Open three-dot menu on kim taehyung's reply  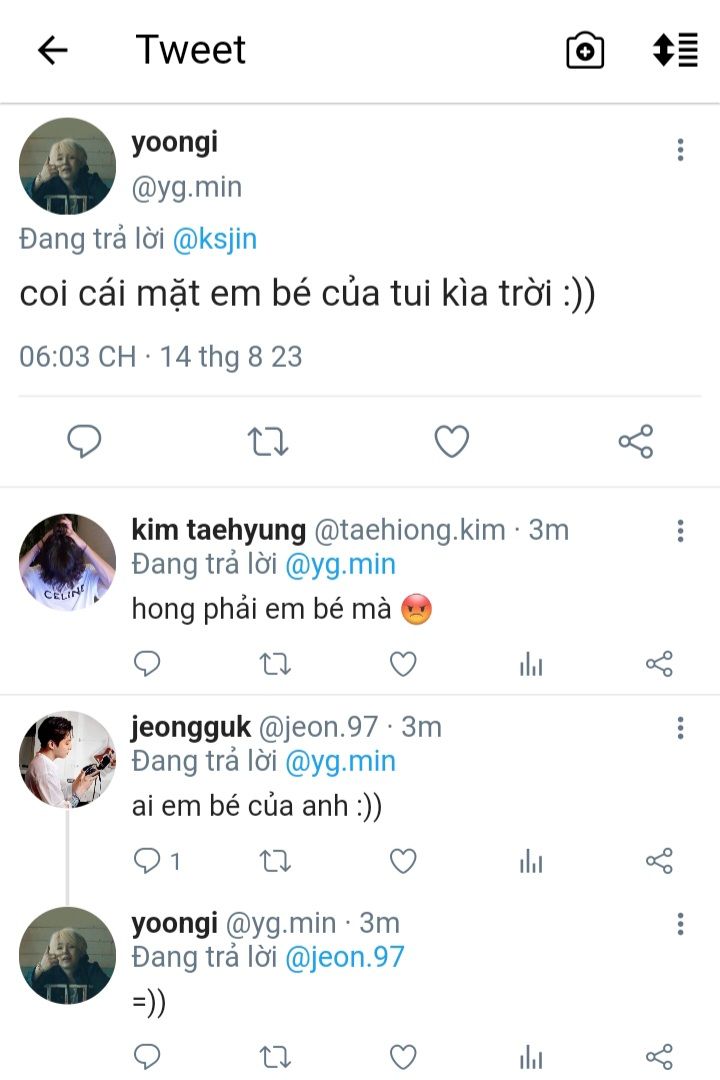pyautogui.click(x=680, y=531)
